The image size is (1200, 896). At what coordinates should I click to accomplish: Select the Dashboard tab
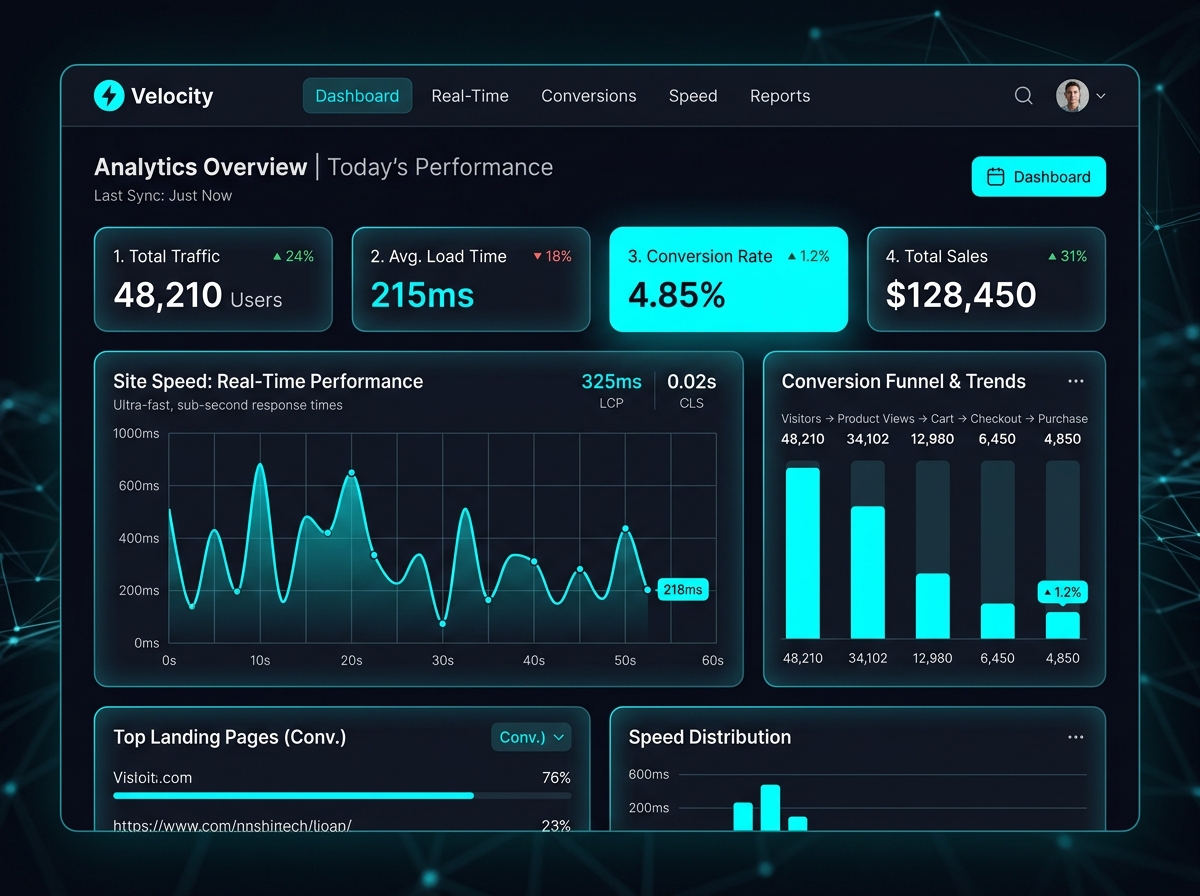pyautogui.click(x=357, y=96)
